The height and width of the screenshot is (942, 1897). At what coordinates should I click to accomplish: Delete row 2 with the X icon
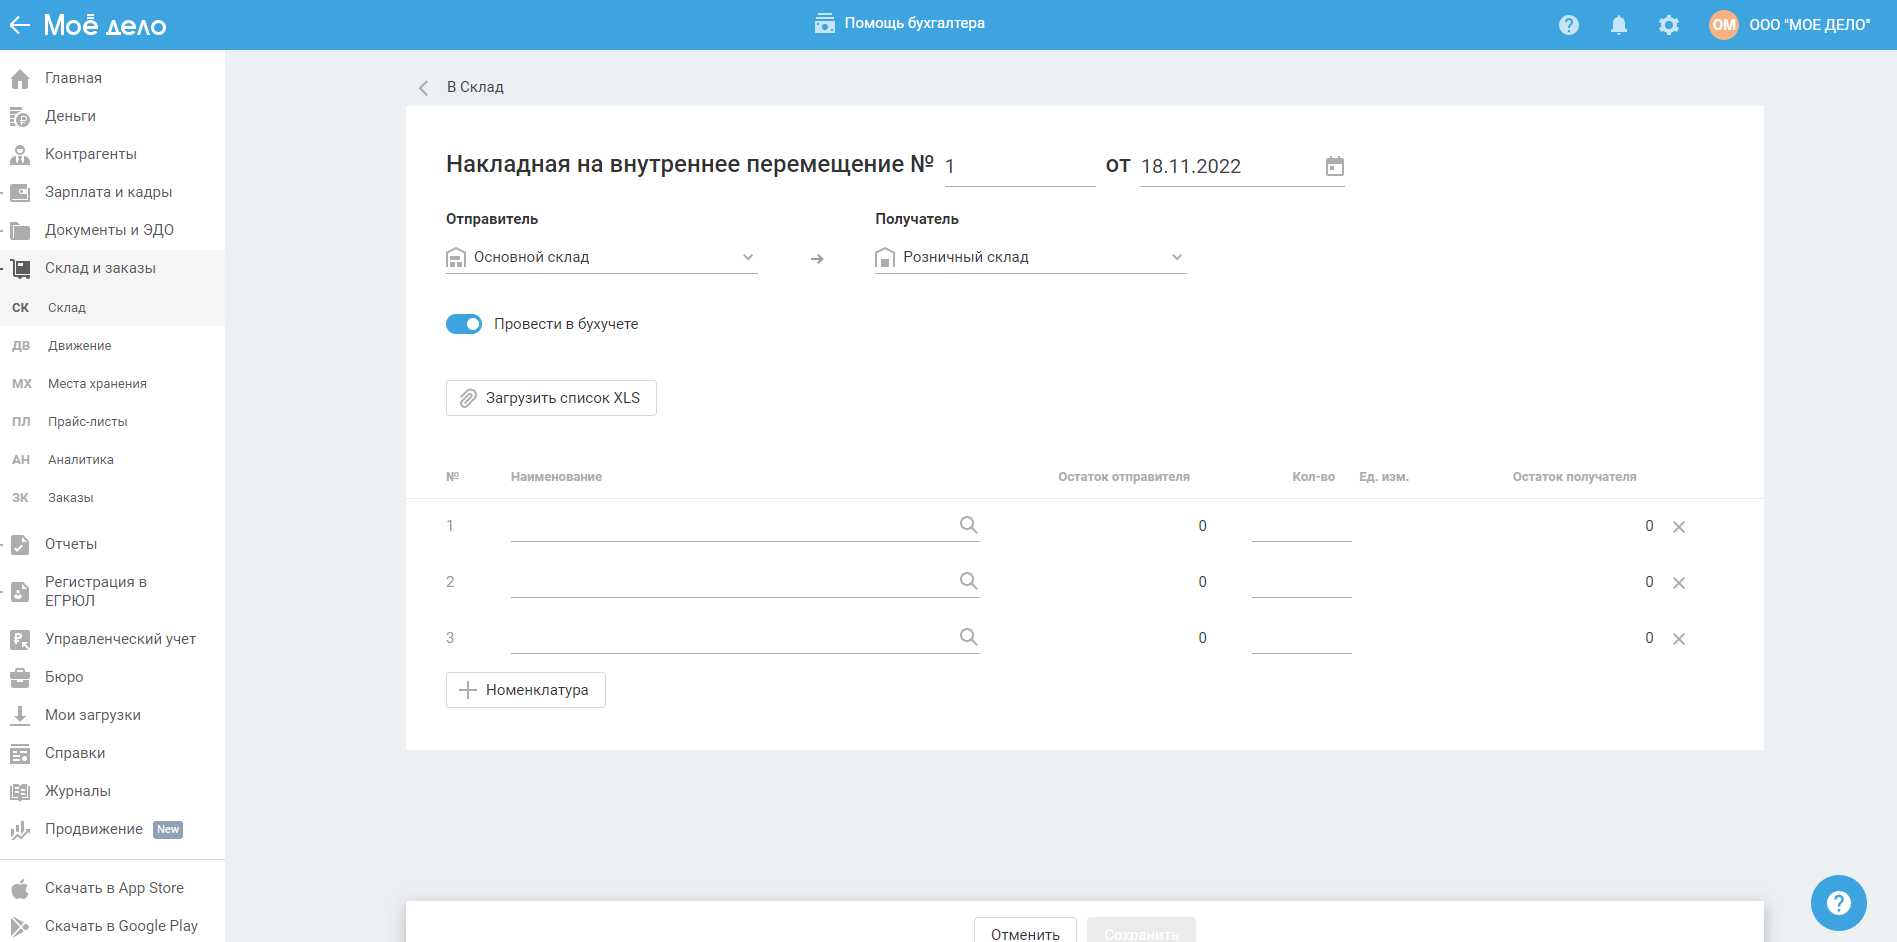point(1679,583)
